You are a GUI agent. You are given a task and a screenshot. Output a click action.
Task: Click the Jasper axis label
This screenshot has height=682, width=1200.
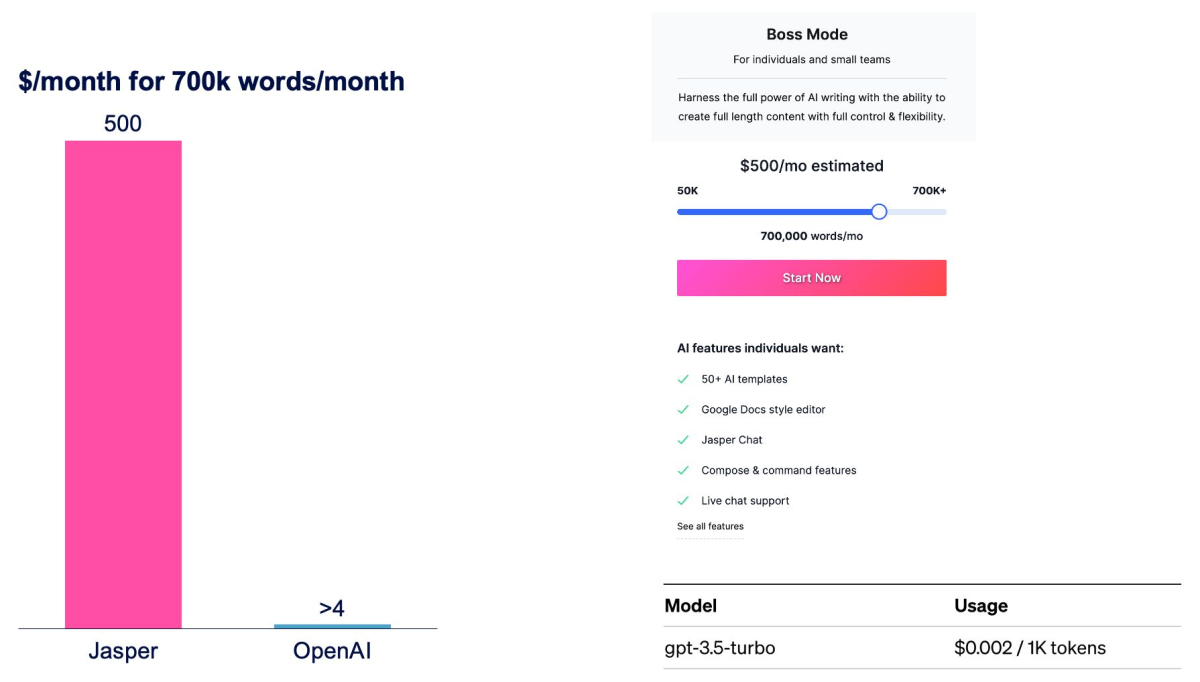pos(123,652)
